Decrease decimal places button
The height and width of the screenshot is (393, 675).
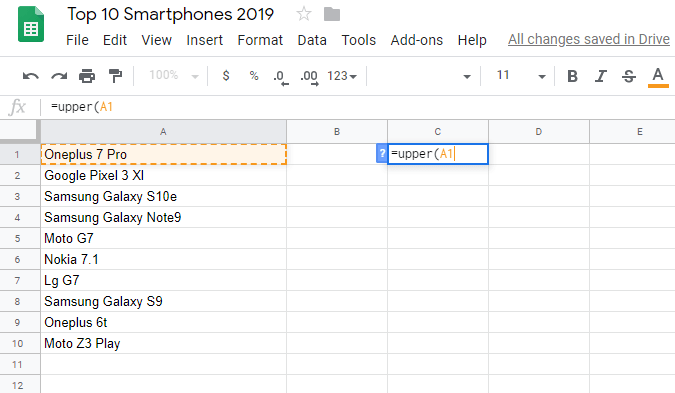(281, 77)
